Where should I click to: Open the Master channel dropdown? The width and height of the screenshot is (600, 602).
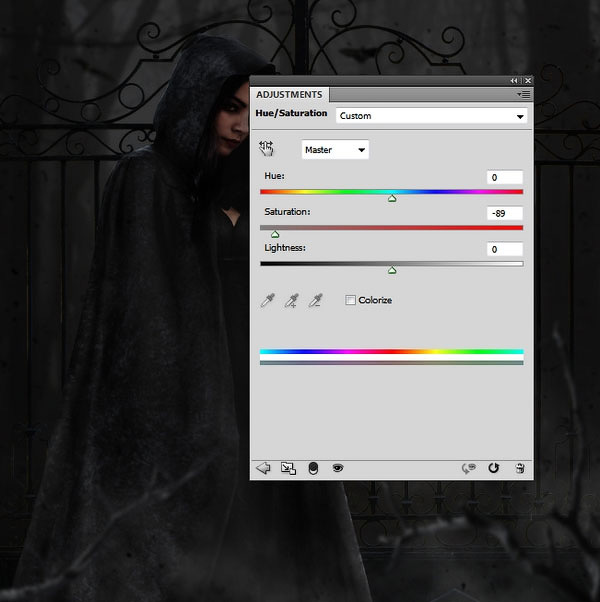335,150
